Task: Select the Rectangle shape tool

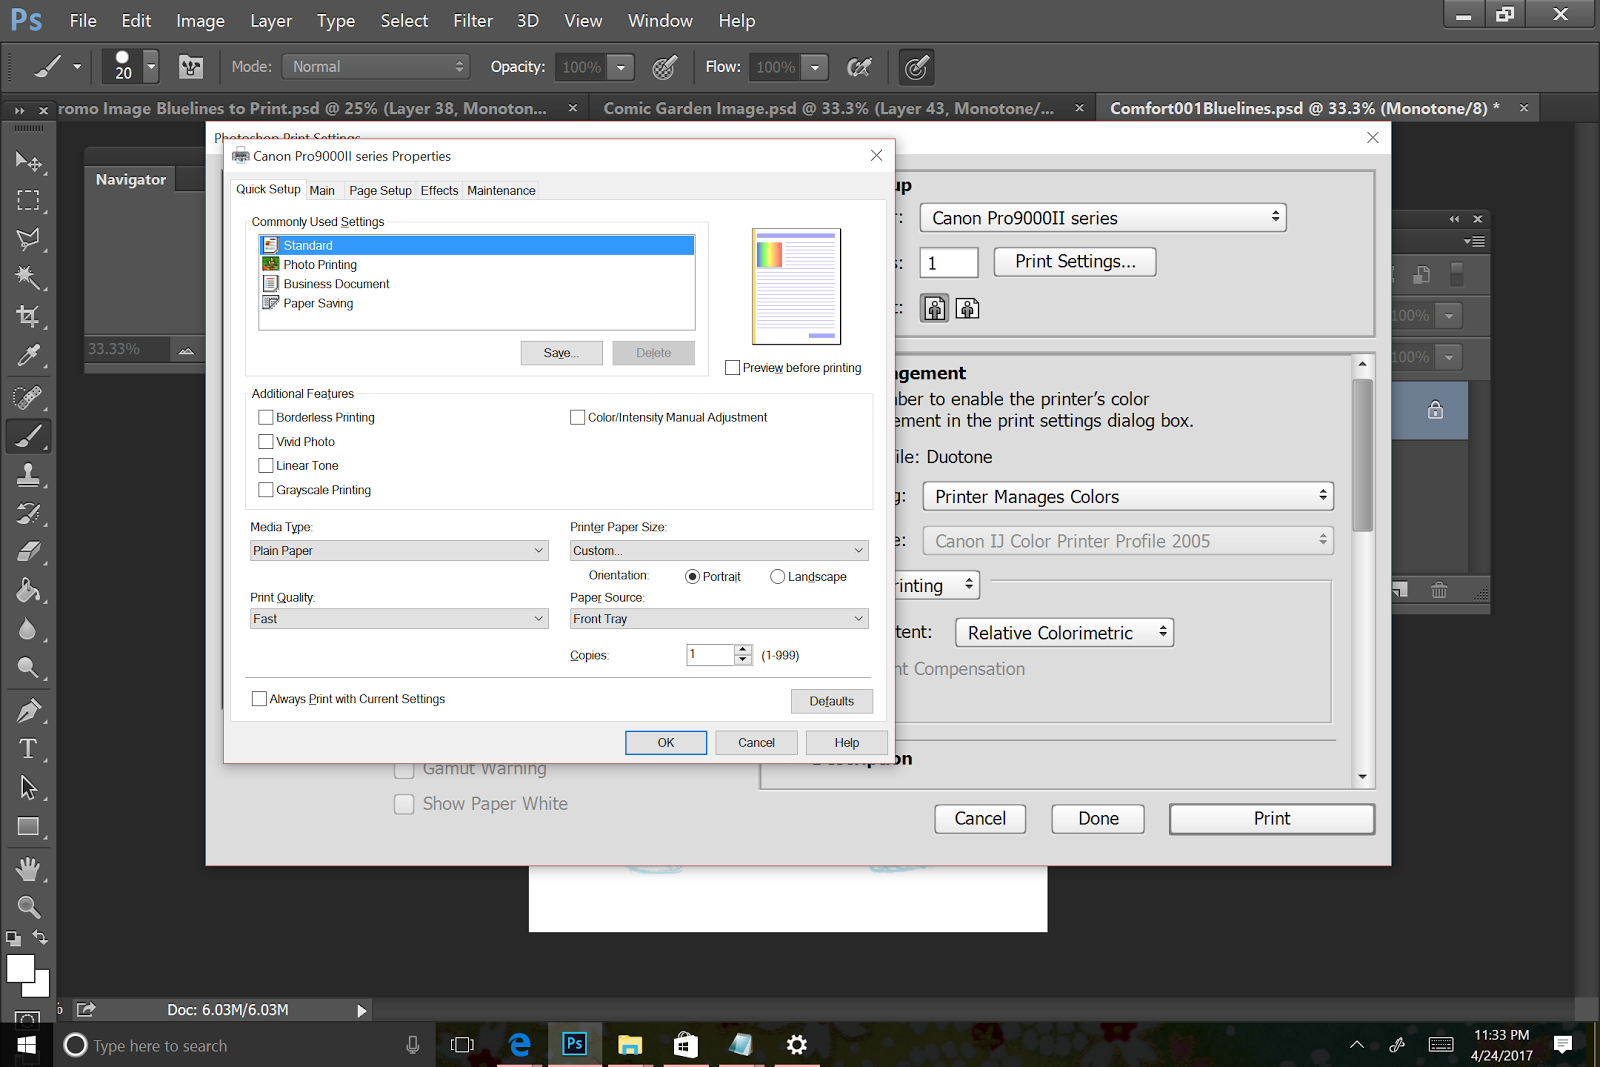Action: click(x=28, y=827)
